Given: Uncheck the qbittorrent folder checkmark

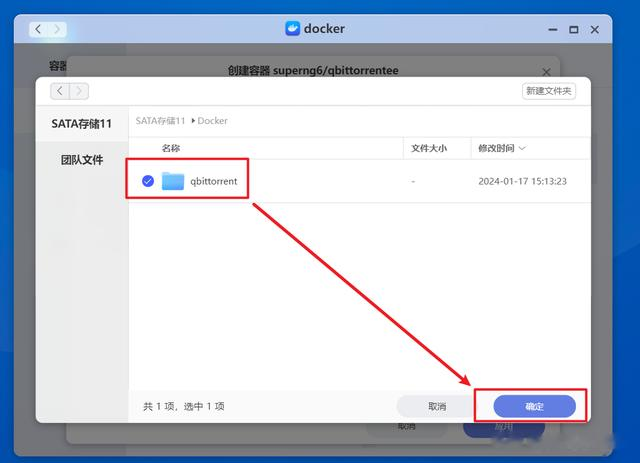Looking at the screenshot, I should pyautogui.click(x=148, y=180).
